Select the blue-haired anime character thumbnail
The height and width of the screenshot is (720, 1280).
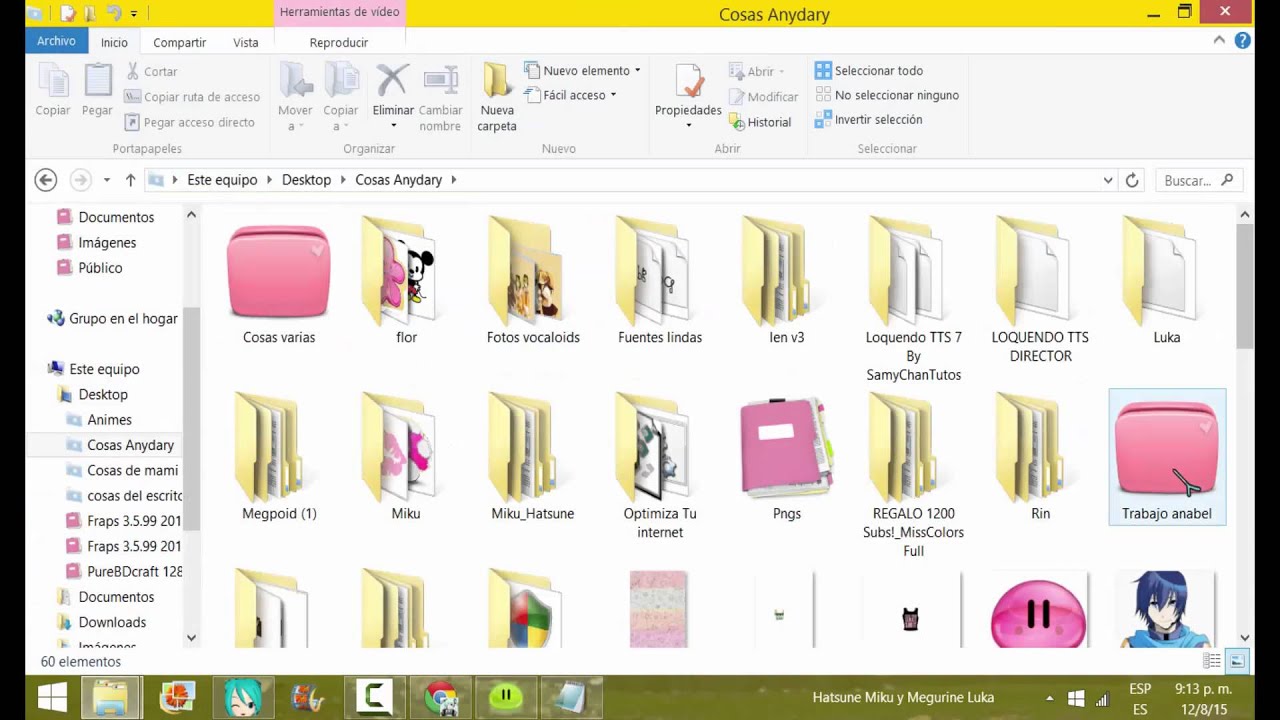click(x=1167, y=609)
